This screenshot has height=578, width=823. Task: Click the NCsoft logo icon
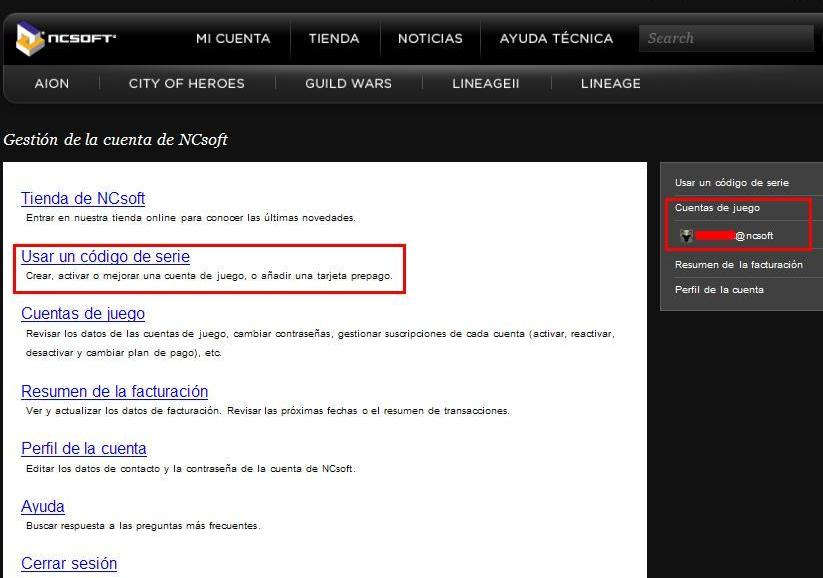click(30, 38)
